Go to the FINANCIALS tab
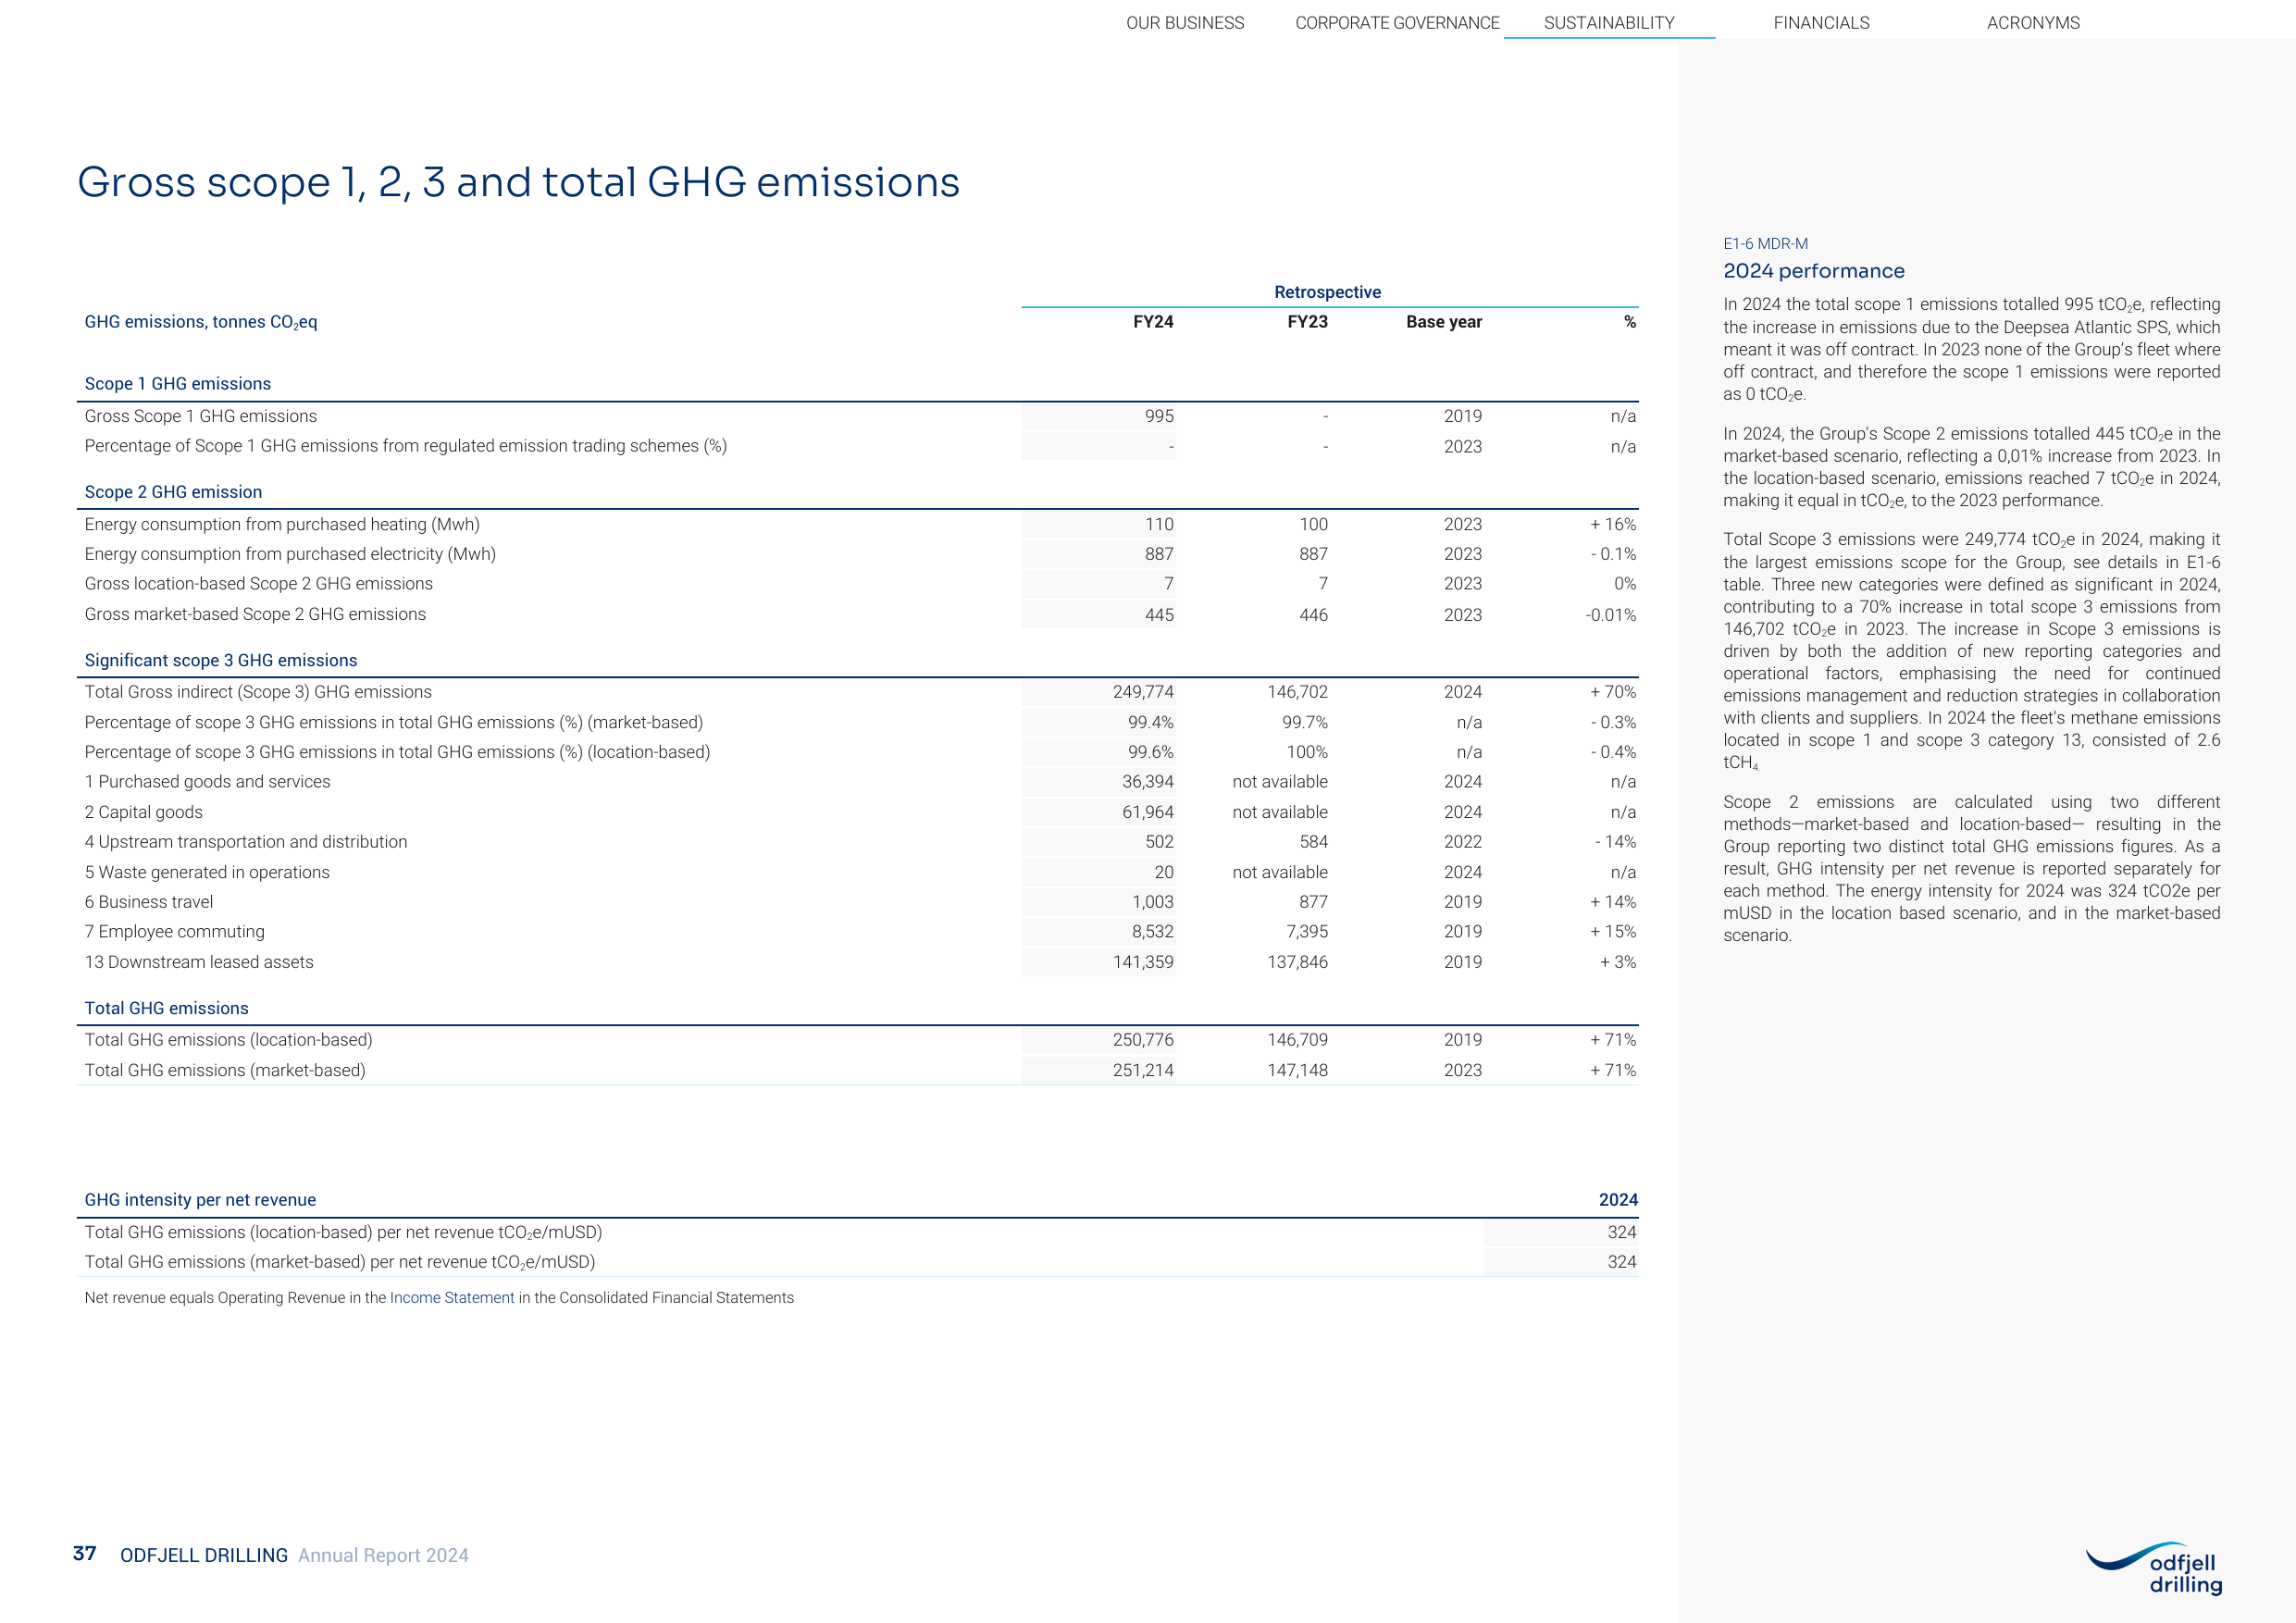Image resolution: width=2296 pixels, height=1623 pixels. [x=1821, y=23]
